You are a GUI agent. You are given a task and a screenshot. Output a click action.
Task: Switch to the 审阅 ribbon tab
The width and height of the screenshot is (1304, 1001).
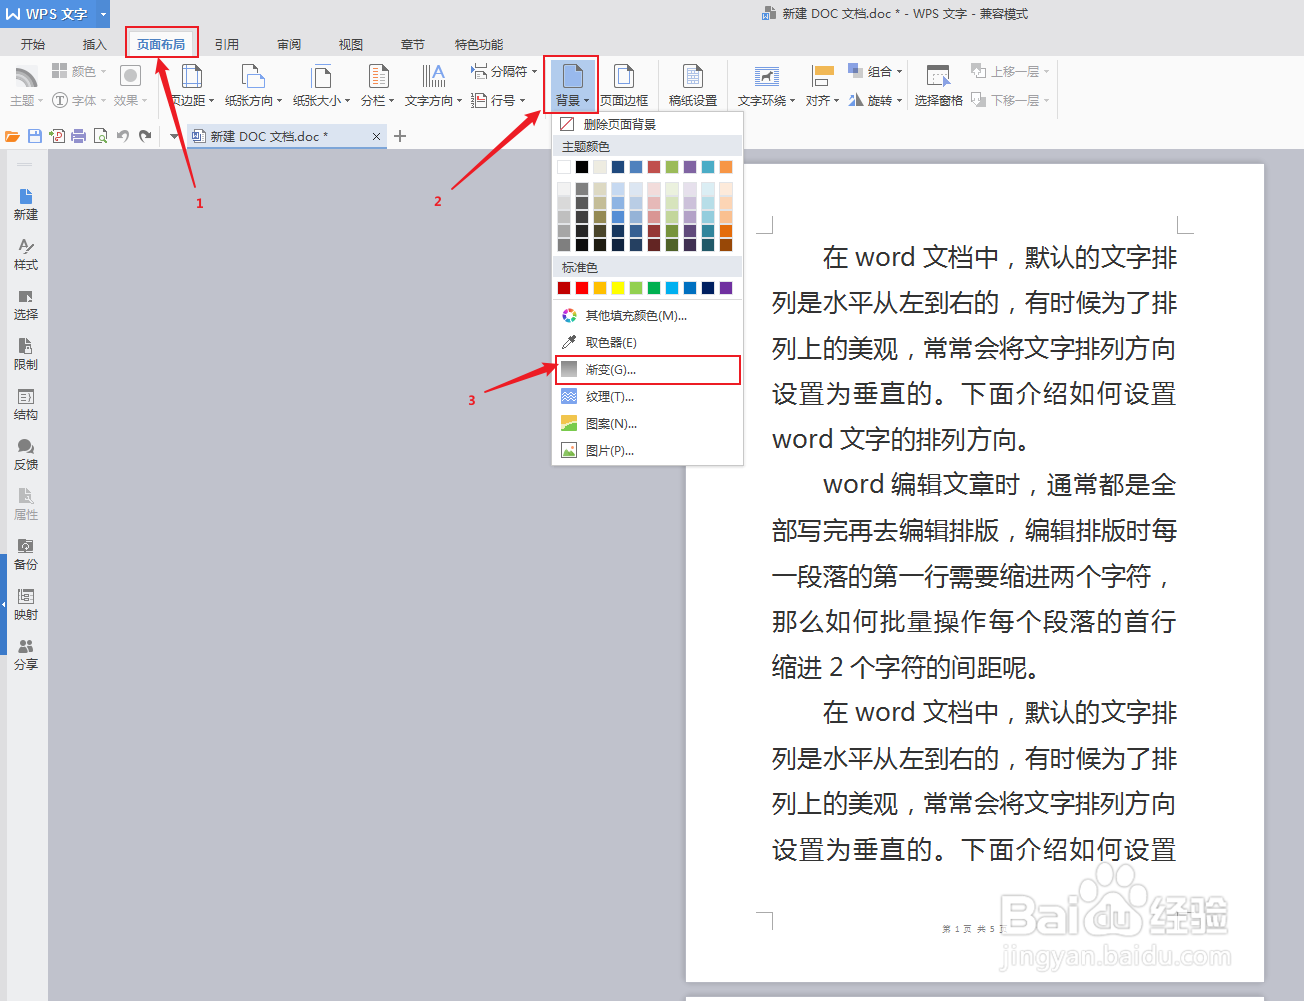[x=289, y=44]
